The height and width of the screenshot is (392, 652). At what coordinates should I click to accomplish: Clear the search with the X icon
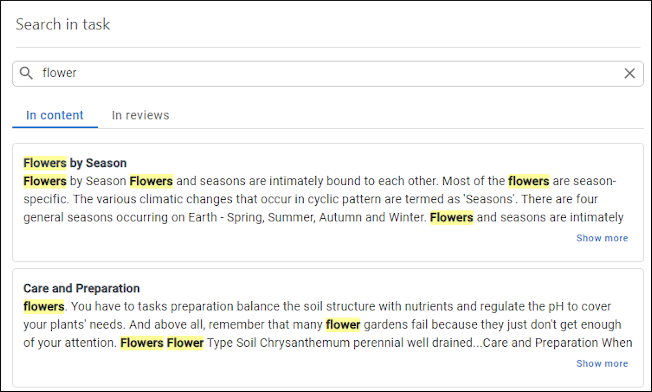coord(630,74)
